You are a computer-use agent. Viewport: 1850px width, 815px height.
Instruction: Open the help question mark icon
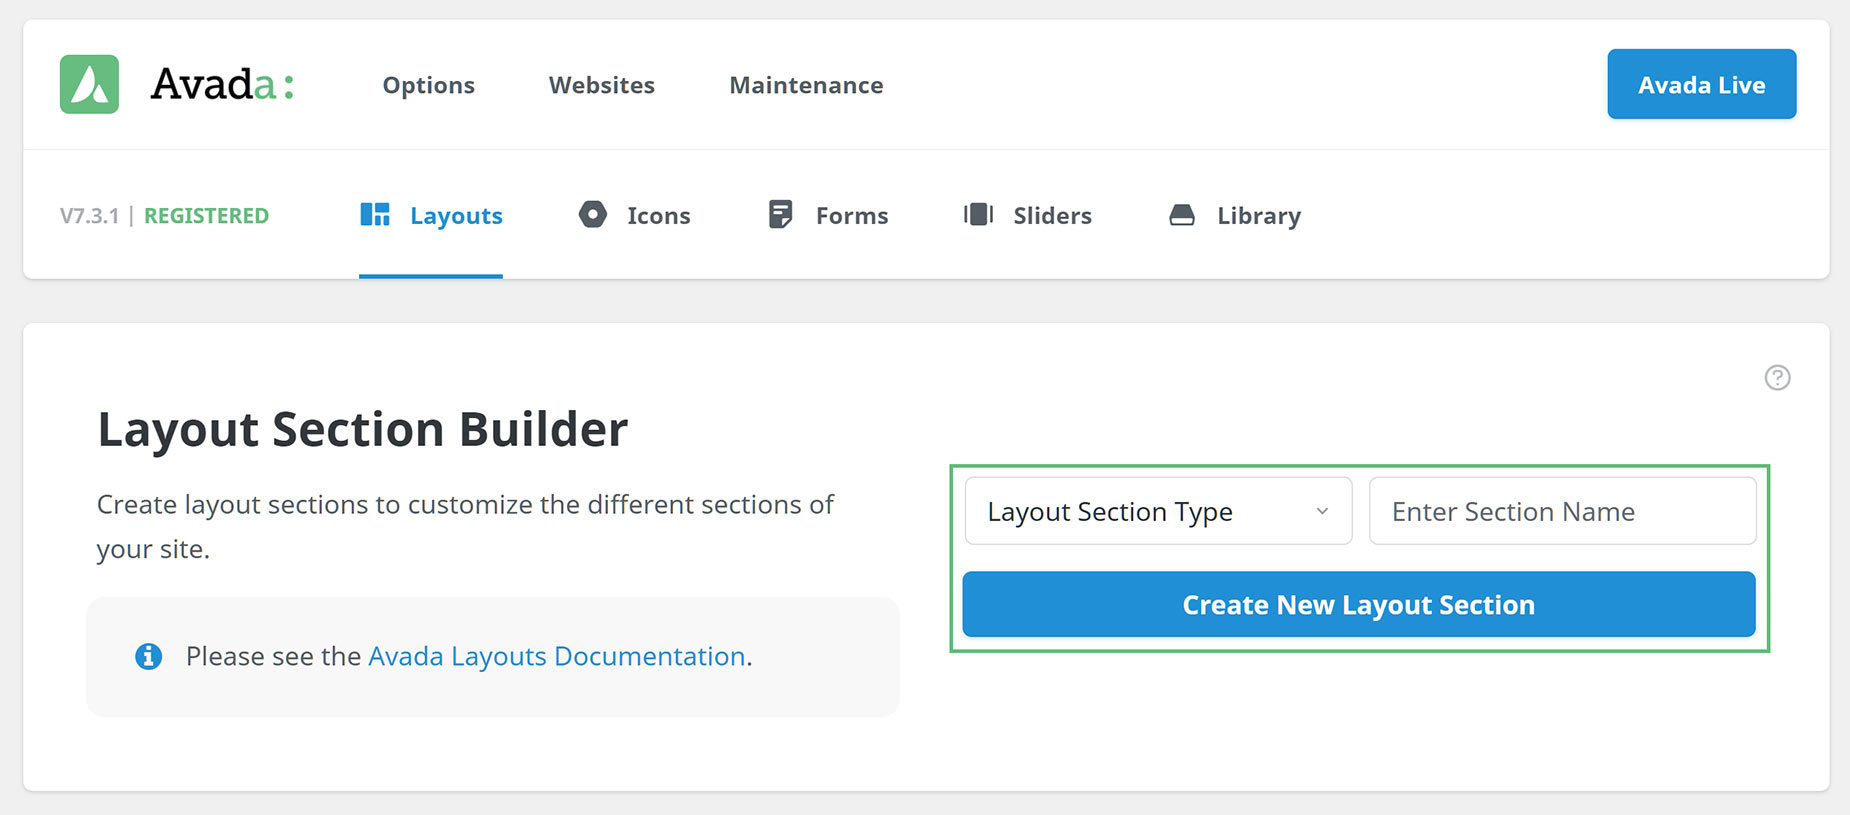pyautogui.click(x=1777, y=377)
